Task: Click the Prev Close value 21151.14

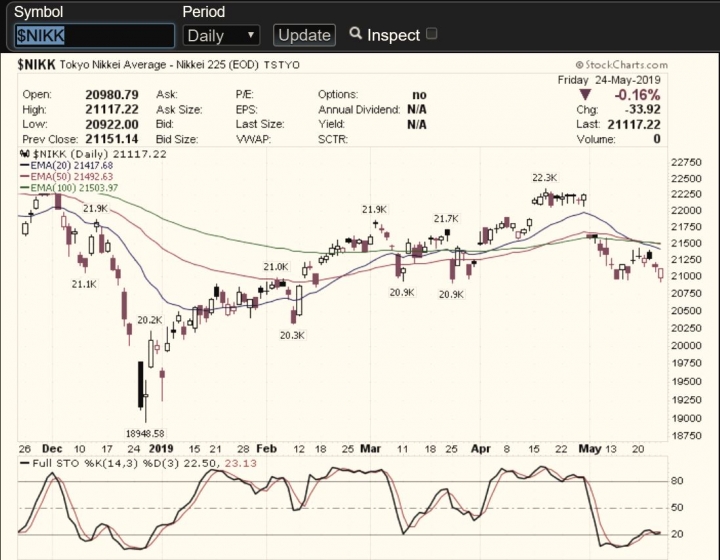Action: pyautogui.click(x=112, y=139)
